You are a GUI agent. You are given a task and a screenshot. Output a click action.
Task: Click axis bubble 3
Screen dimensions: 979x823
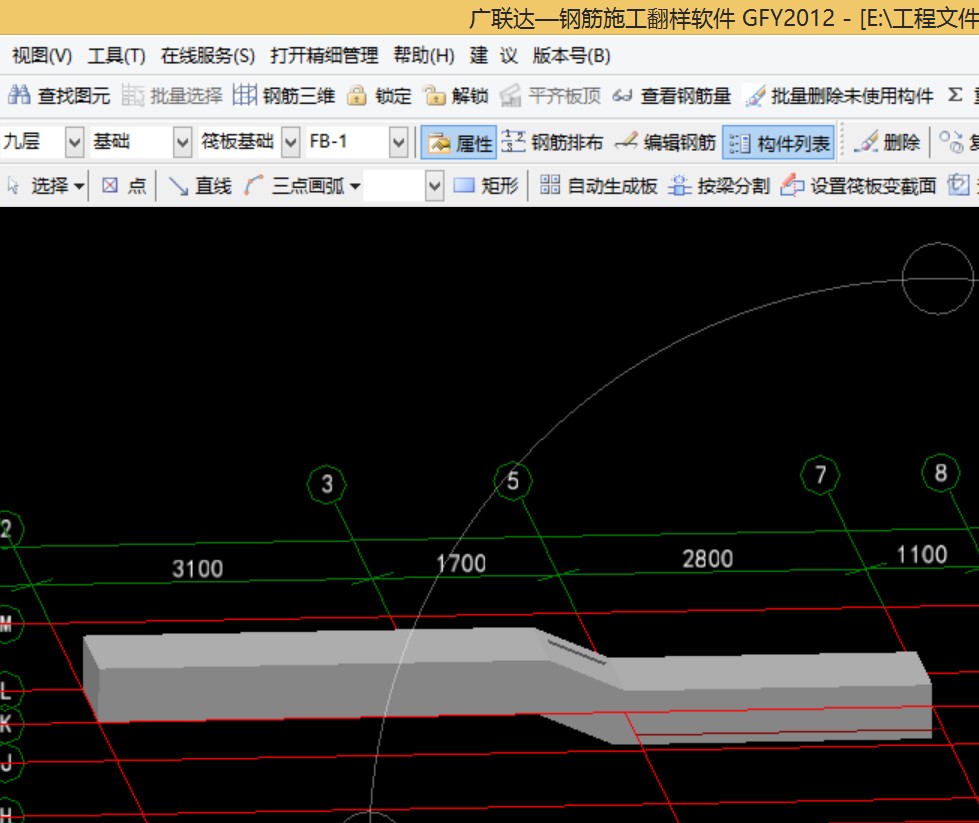pyautogui.click(x=327, y=484)
